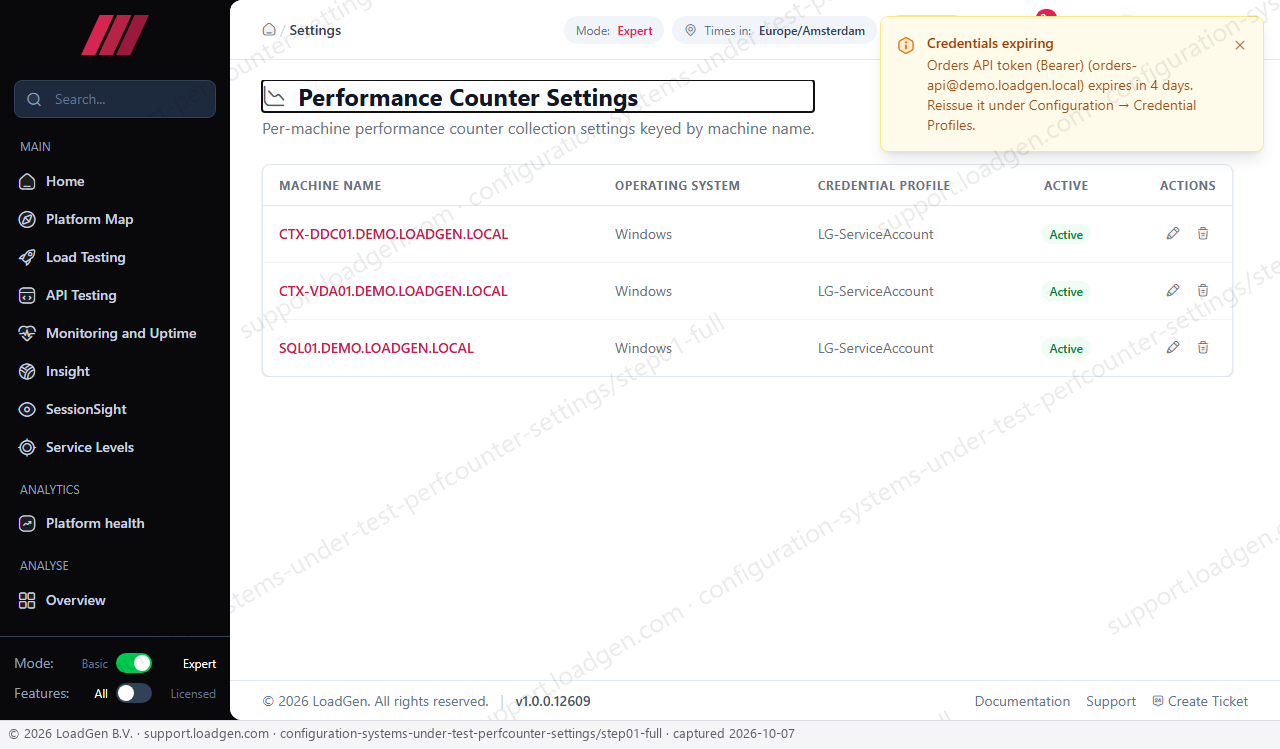This screenshot has width=1280, height=749.
Task: Click the Platform Map compass icon
Action: [27, 219]
